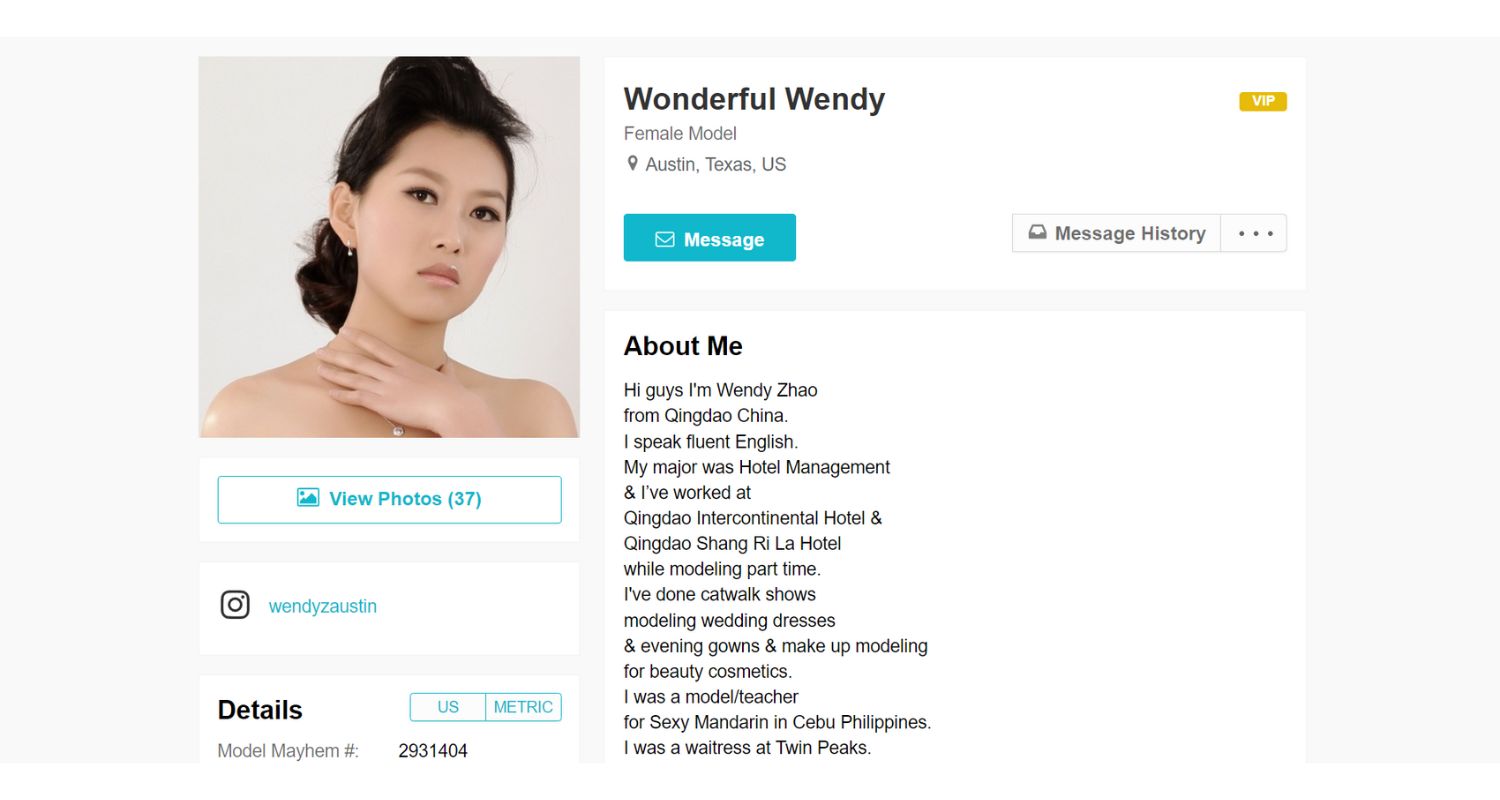Image resolution: width=1500 pixels, height=800 pixels.
Task: Click the Instagram logo icon
Action: (235, 605)
